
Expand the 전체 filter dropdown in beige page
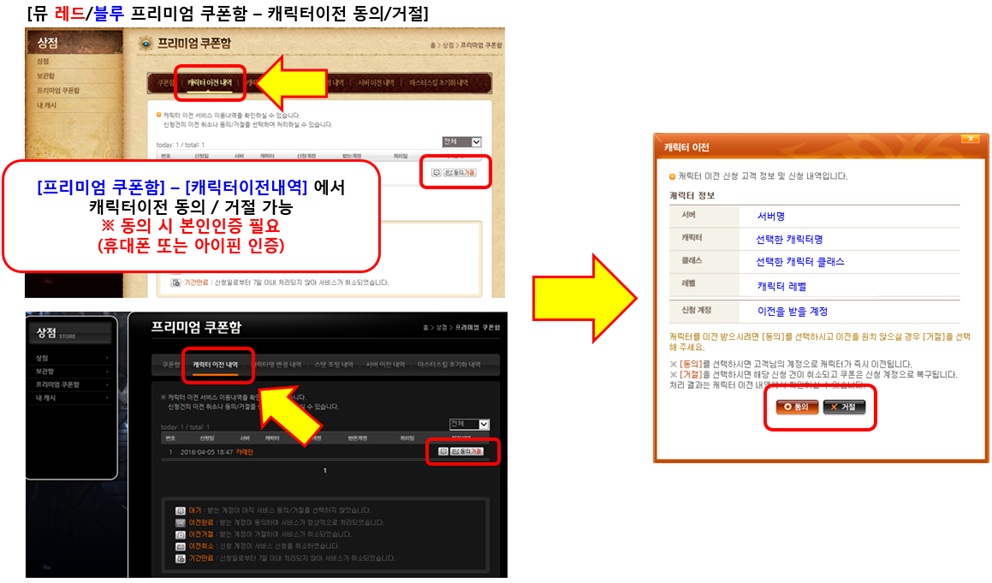click(462, 142)
